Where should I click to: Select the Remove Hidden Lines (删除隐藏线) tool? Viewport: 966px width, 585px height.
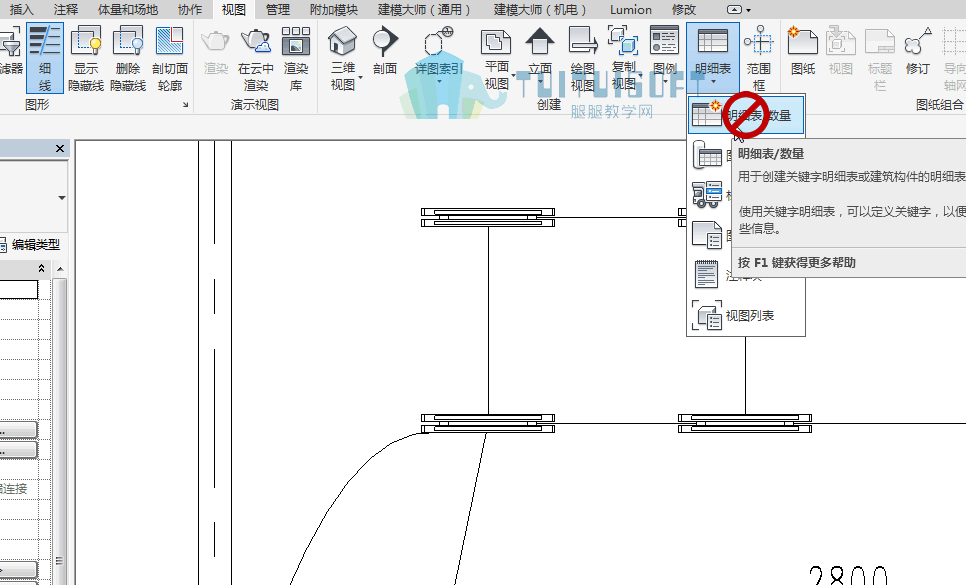pyautogui.click(x=128, y=58)
